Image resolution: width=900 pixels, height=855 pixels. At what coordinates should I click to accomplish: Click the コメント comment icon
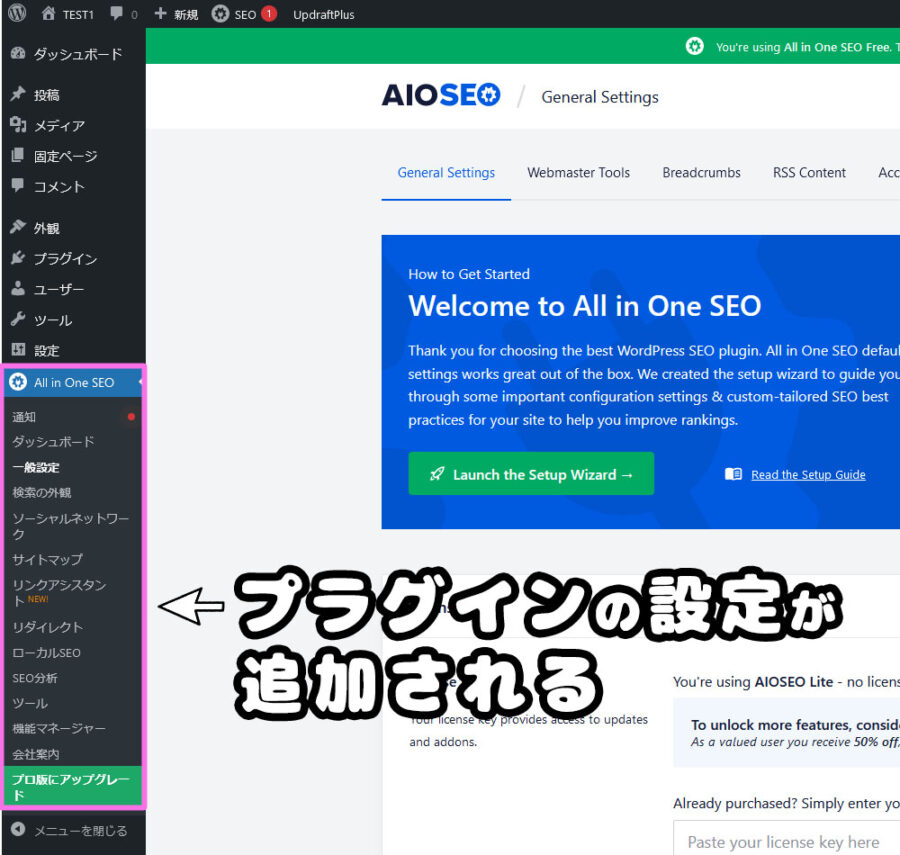click(x=18, y=185)
